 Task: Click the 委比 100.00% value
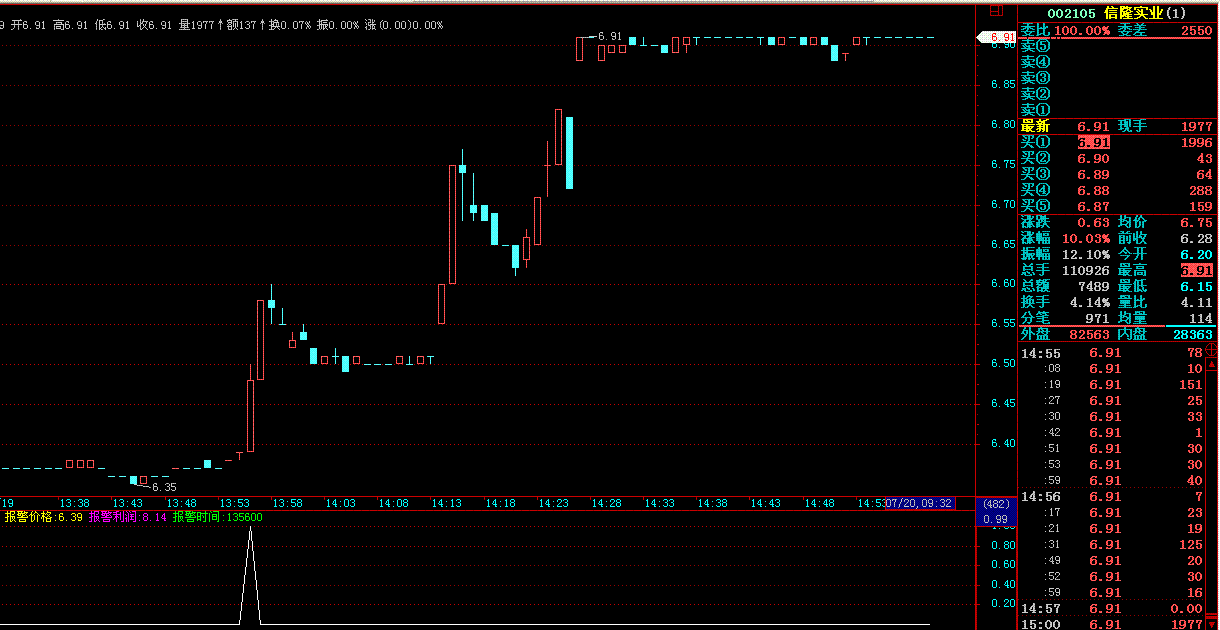pos(1081,30)
